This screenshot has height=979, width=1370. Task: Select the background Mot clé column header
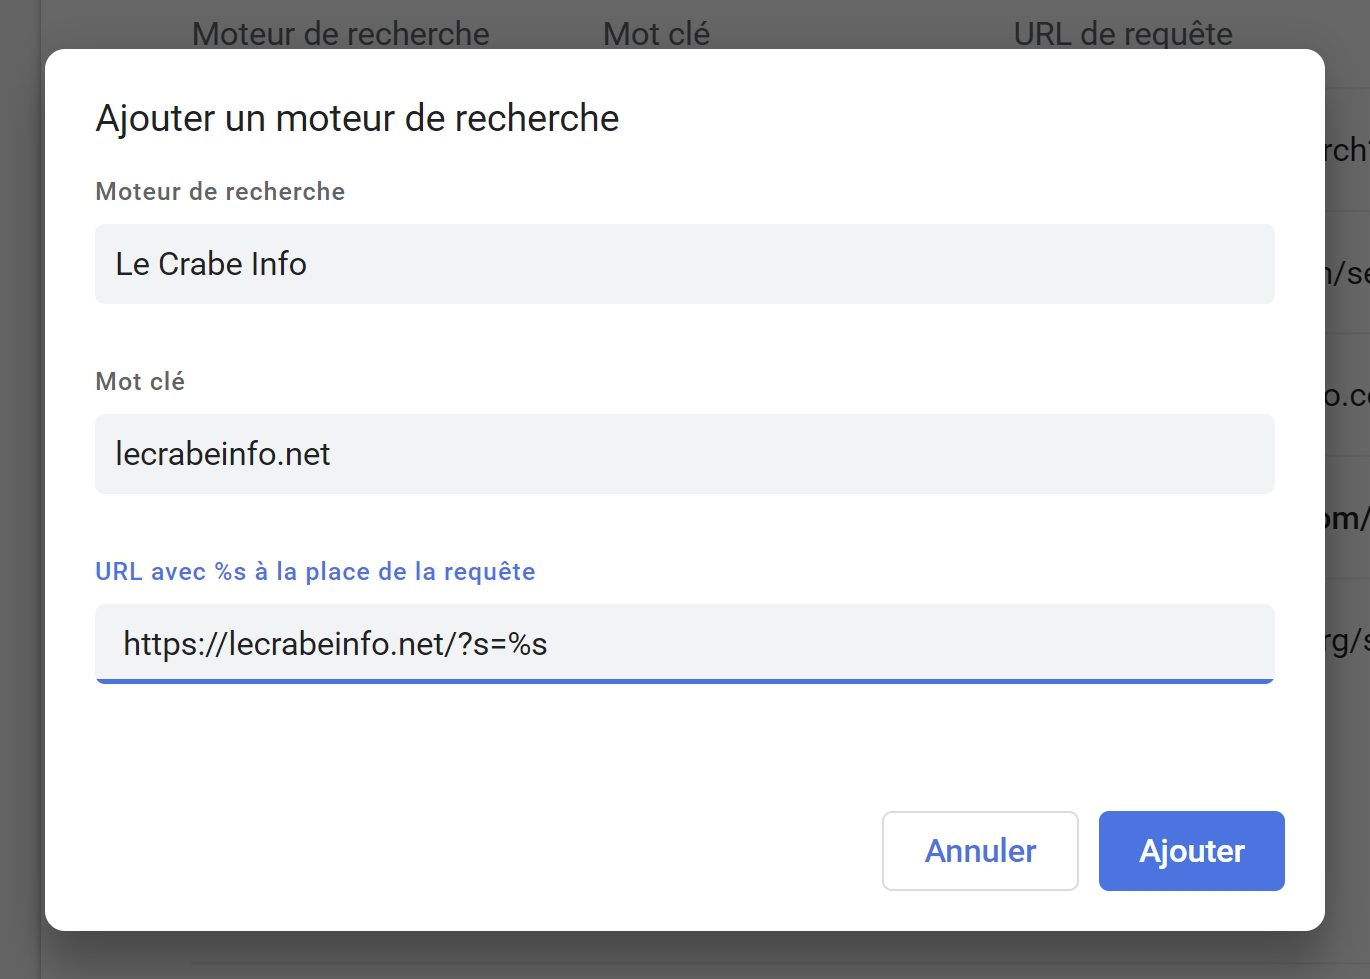coord(656,34)
